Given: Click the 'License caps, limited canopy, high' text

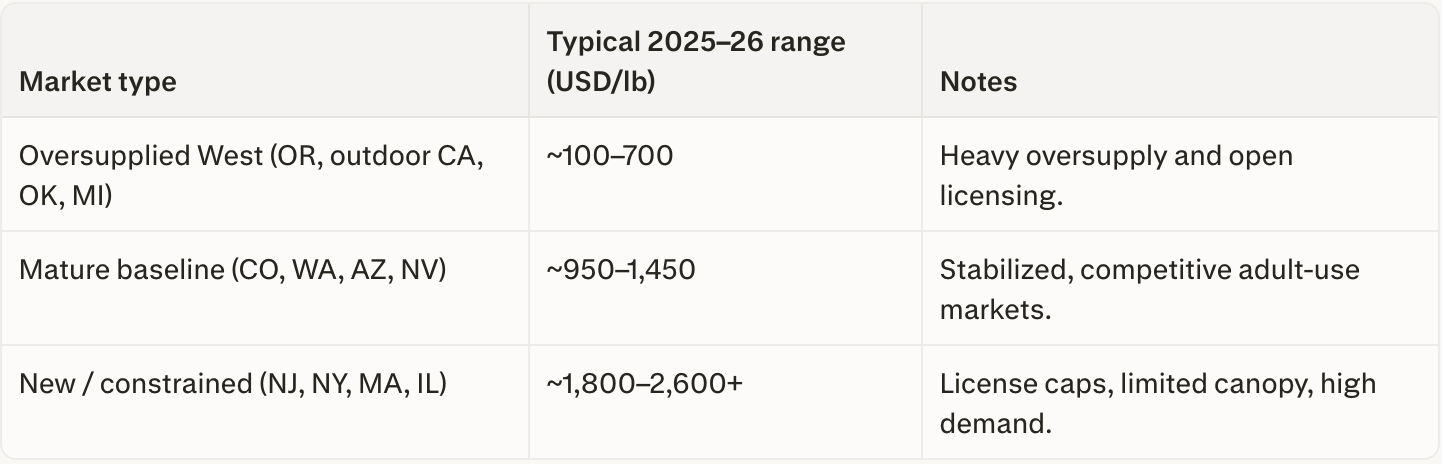Looking at the screenshot, I should coord(1157,384).
